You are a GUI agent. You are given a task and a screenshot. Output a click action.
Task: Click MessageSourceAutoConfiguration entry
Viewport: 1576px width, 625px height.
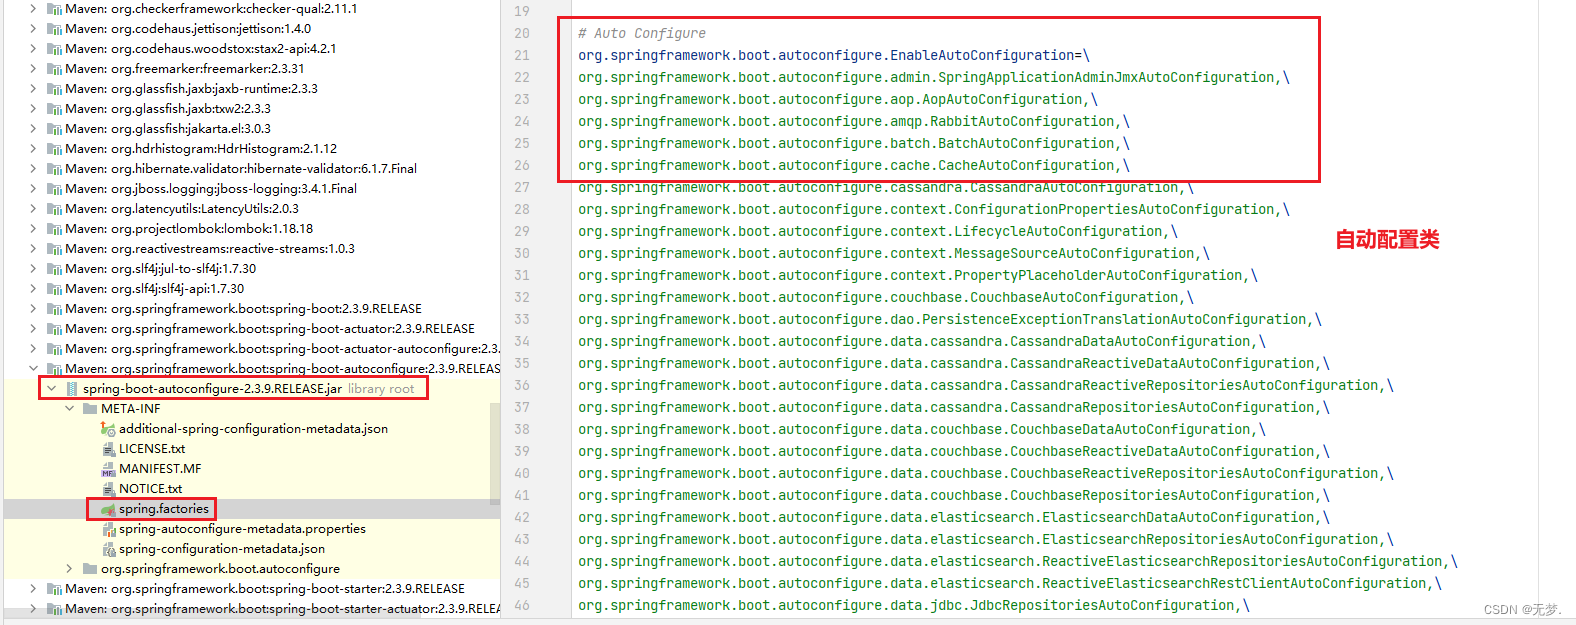tap(893, 253)
